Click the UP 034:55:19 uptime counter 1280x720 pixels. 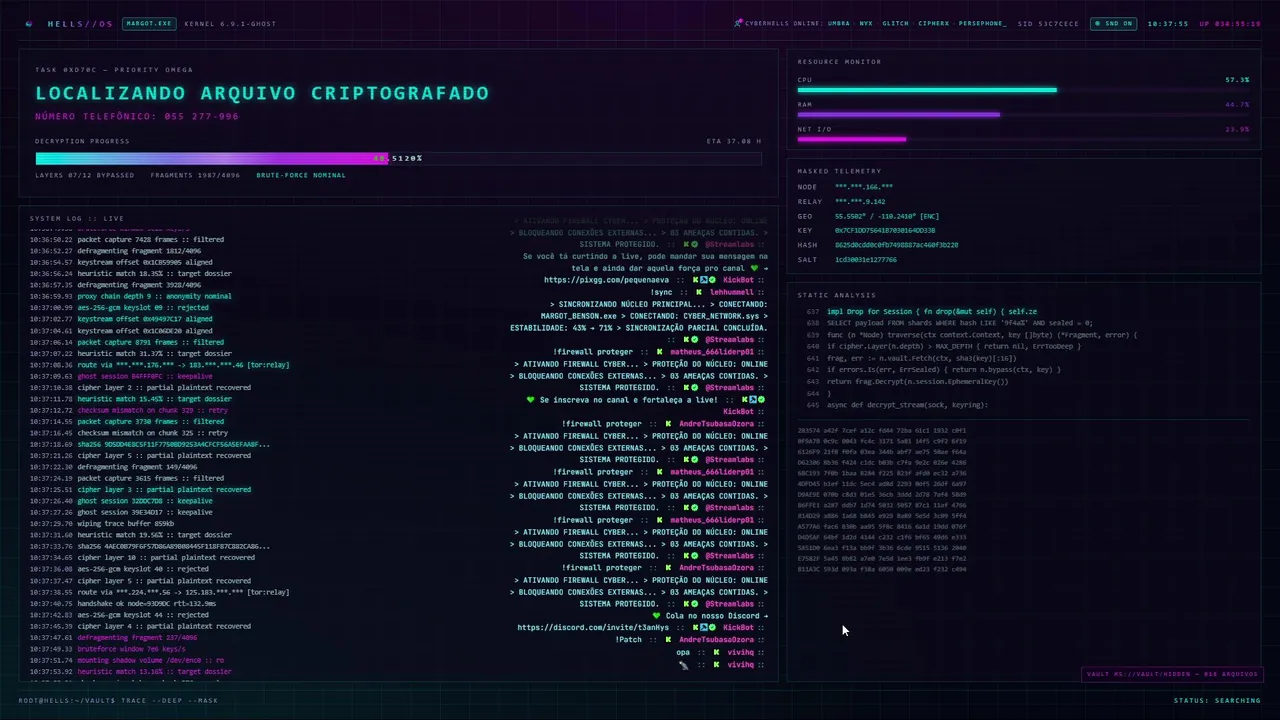(x=1229, y=23)
